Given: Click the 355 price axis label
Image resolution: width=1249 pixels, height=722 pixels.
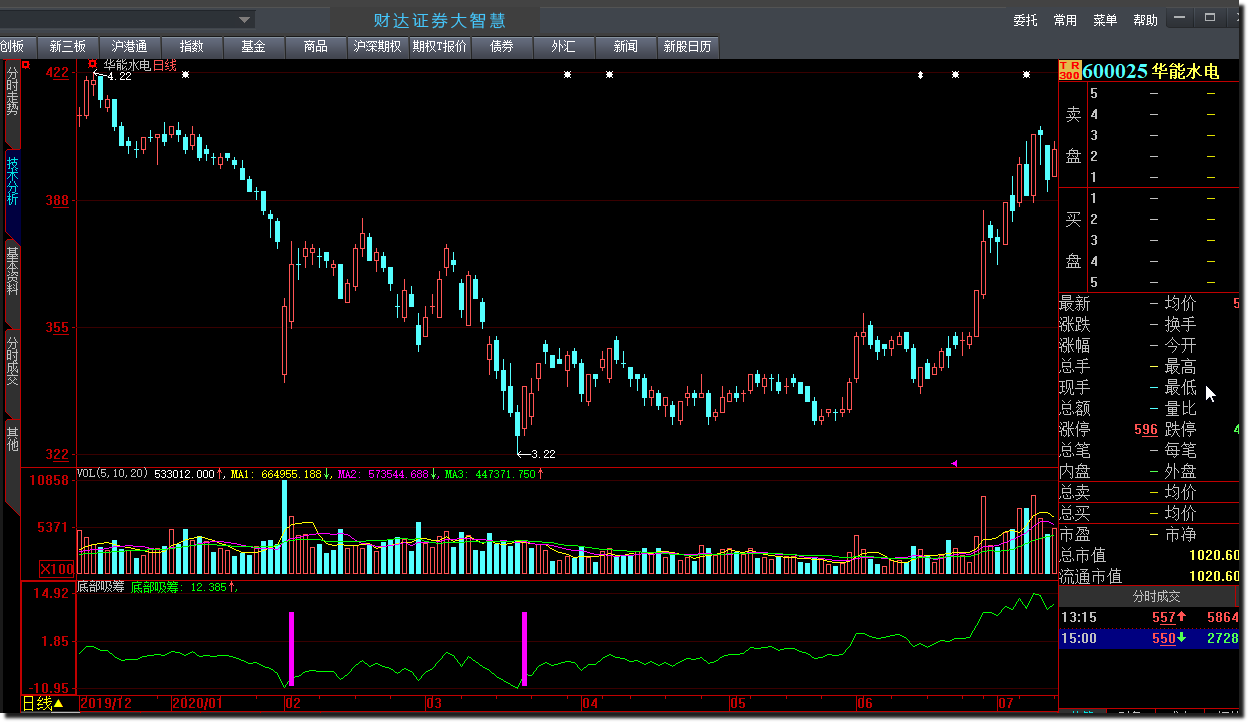Looking at the screenshot, I should click(x=57, y=327).
